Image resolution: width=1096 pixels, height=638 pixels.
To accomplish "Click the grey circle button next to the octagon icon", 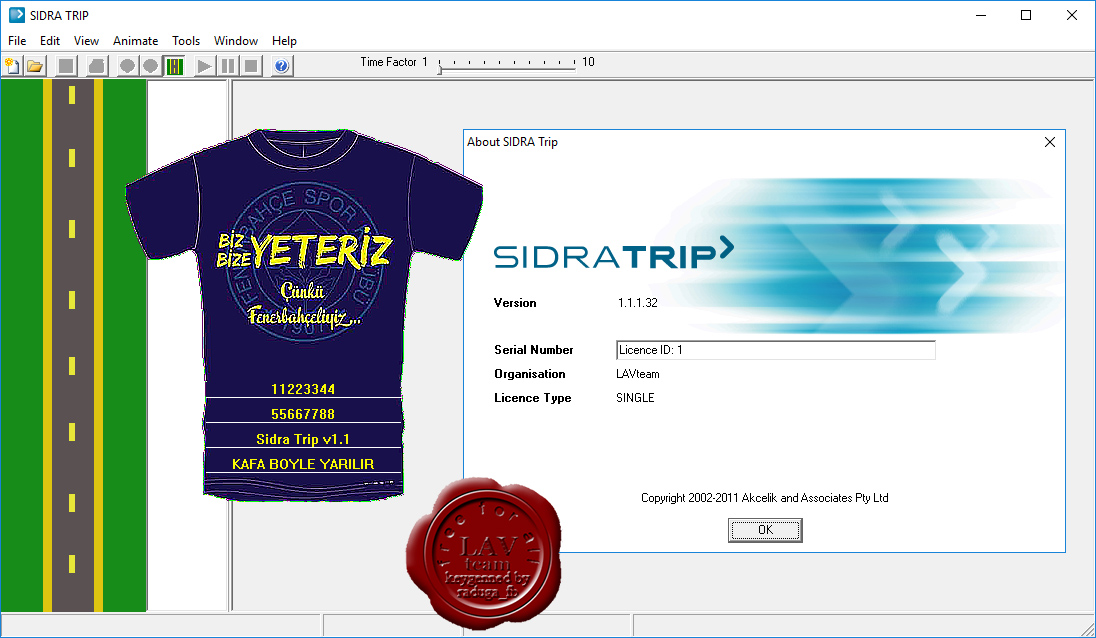I will (x=127, y=66).
